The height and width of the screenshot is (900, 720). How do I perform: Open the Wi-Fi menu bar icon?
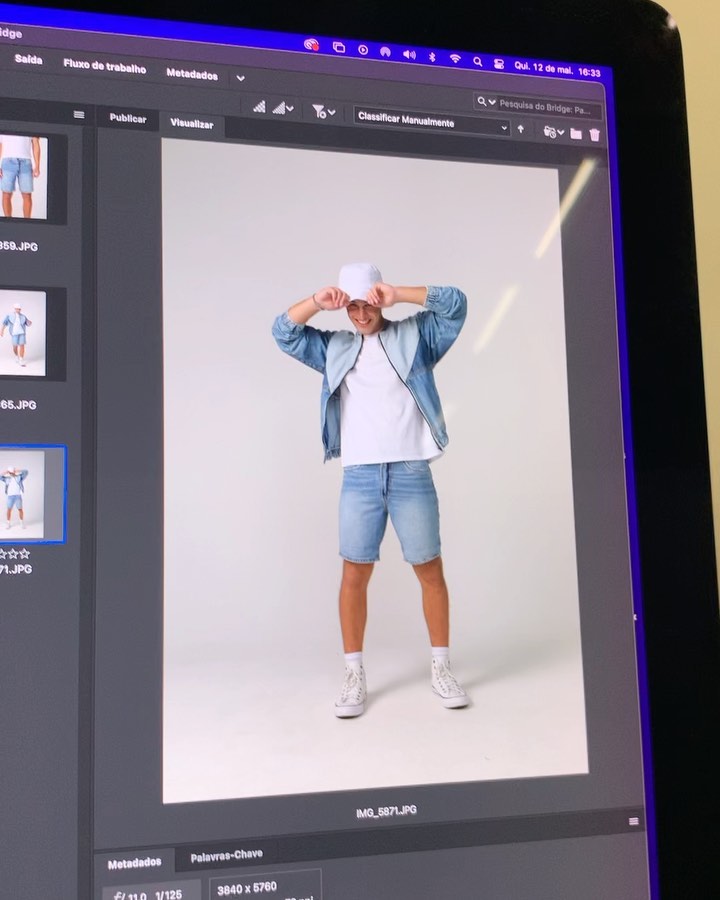(454, 58)
